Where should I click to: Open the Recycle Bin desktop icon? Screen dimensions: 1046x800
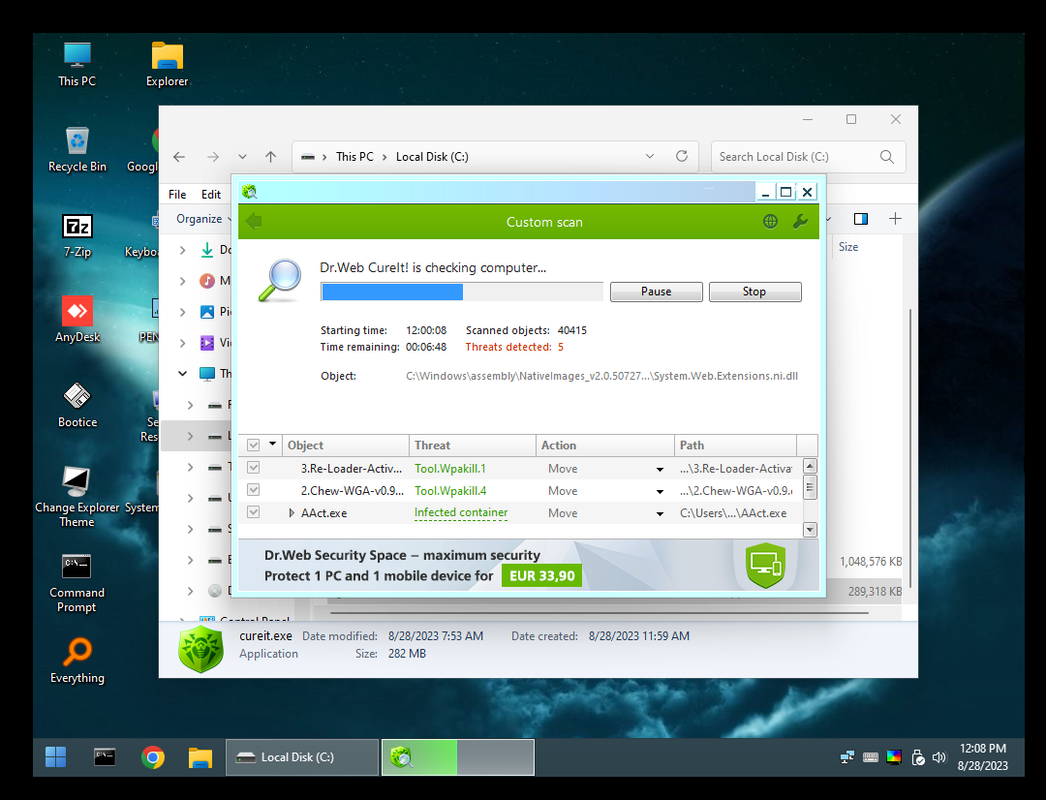click(x=77, y=149)
